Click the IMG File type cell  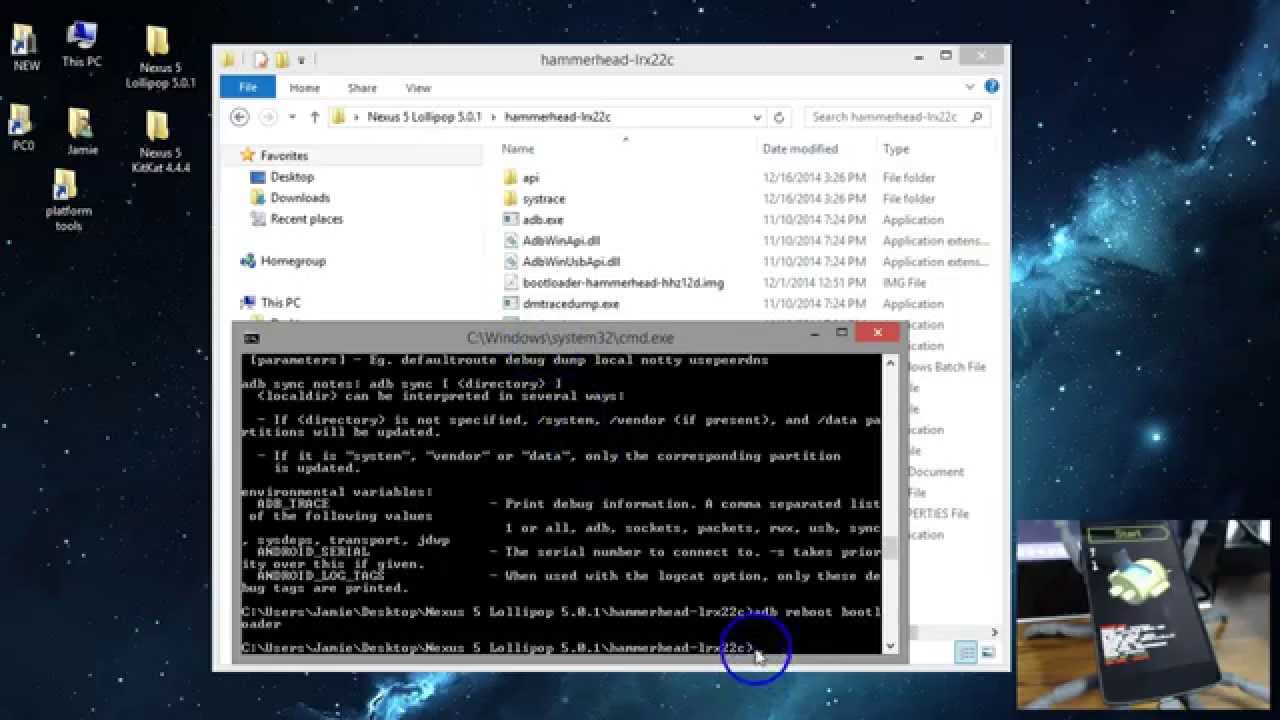point(904,283)
